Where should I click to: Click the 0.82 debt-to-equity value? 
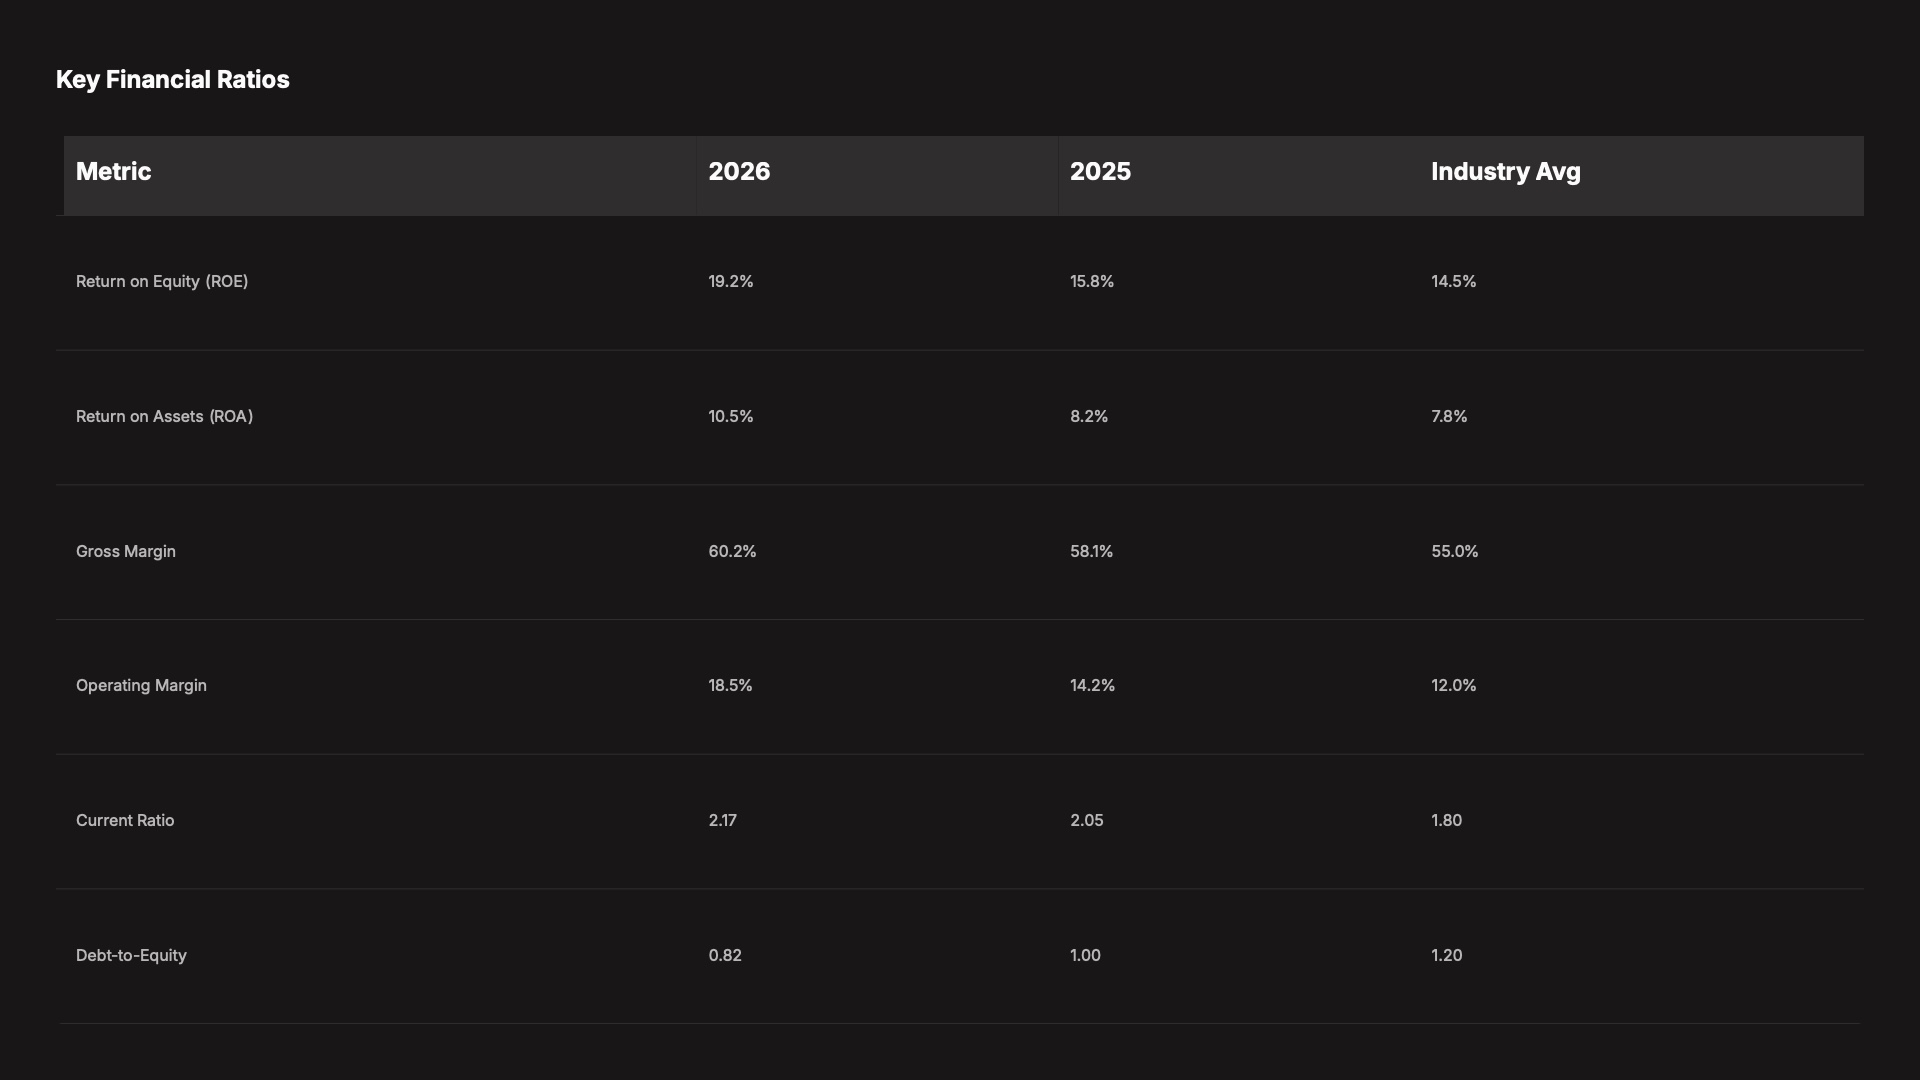[725, 956]
